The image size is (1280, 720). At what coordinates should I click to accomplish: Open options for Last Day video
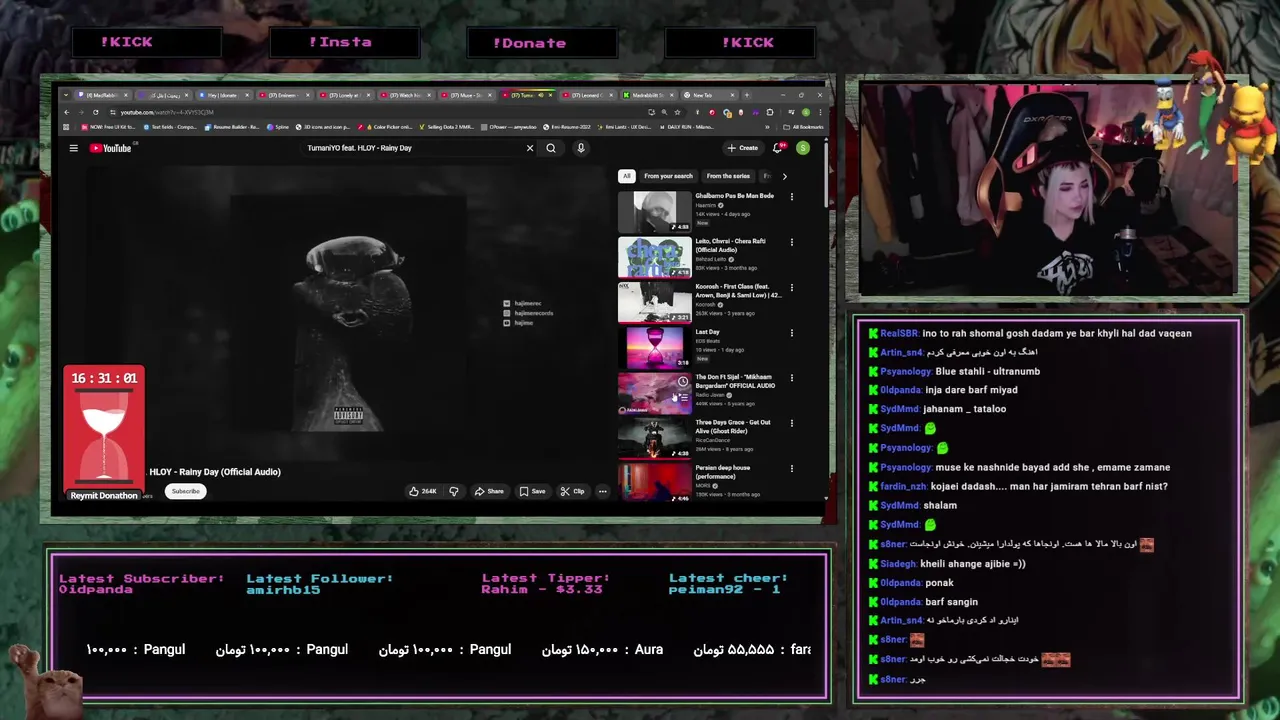(792, 333)
